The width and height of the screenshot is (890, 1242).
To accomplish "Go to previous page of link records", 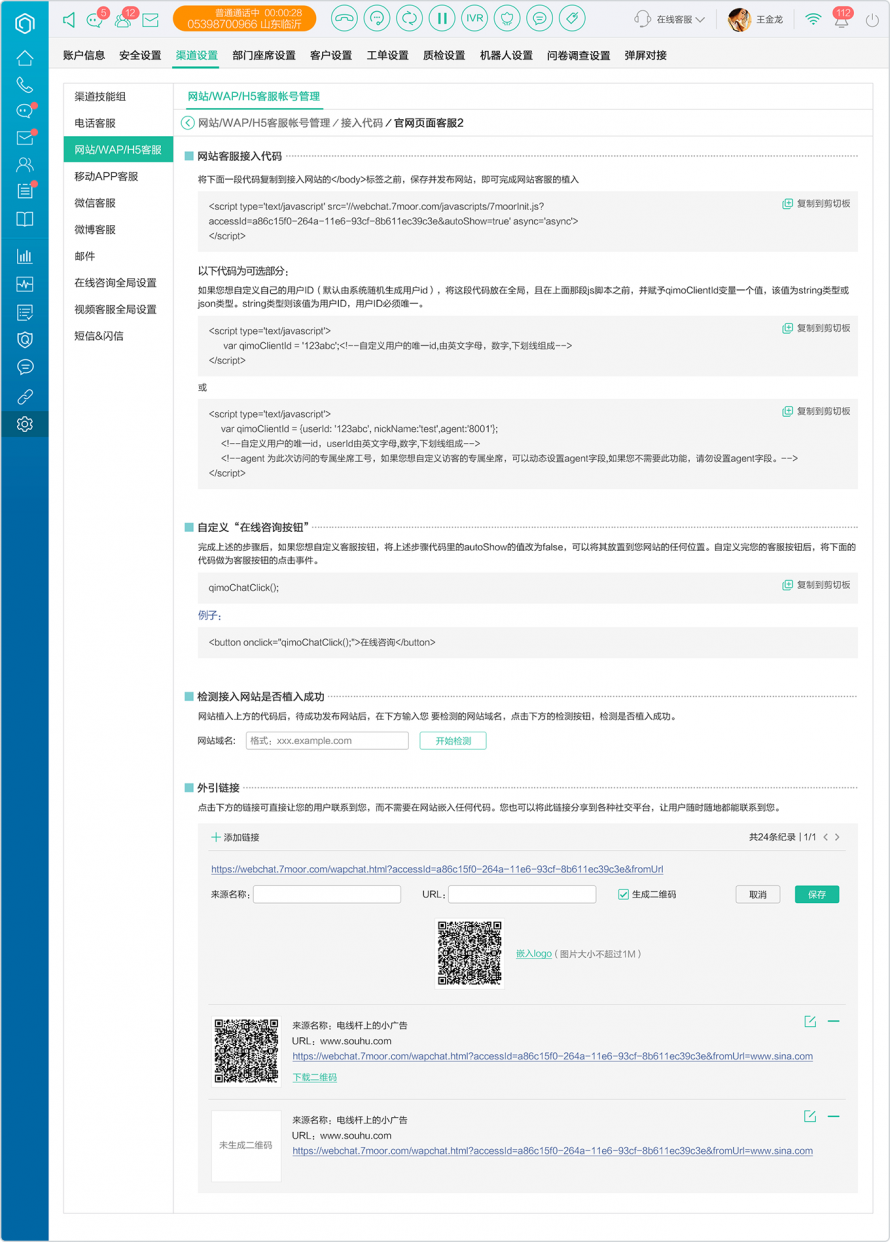I will point(826,837).
